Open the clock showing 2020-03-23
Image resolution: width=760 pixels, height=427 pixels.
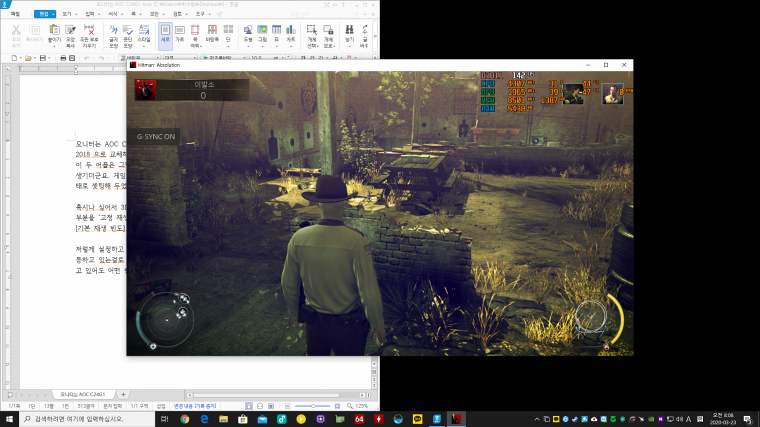tap(723, 419)
